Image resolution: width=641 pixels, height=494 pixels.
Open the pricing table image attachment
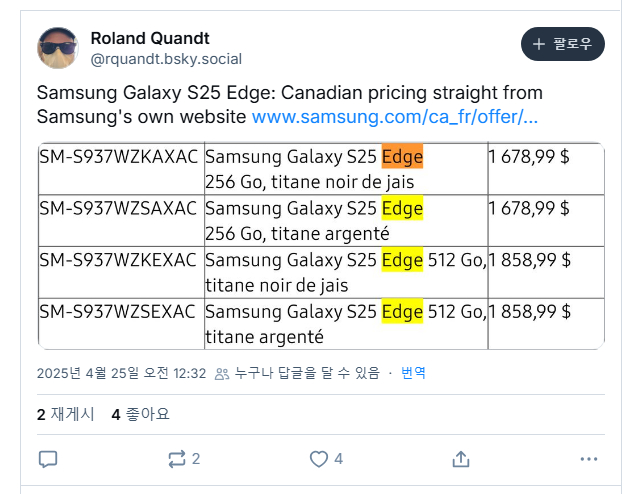pyautogui.click(x=321, y=246)
